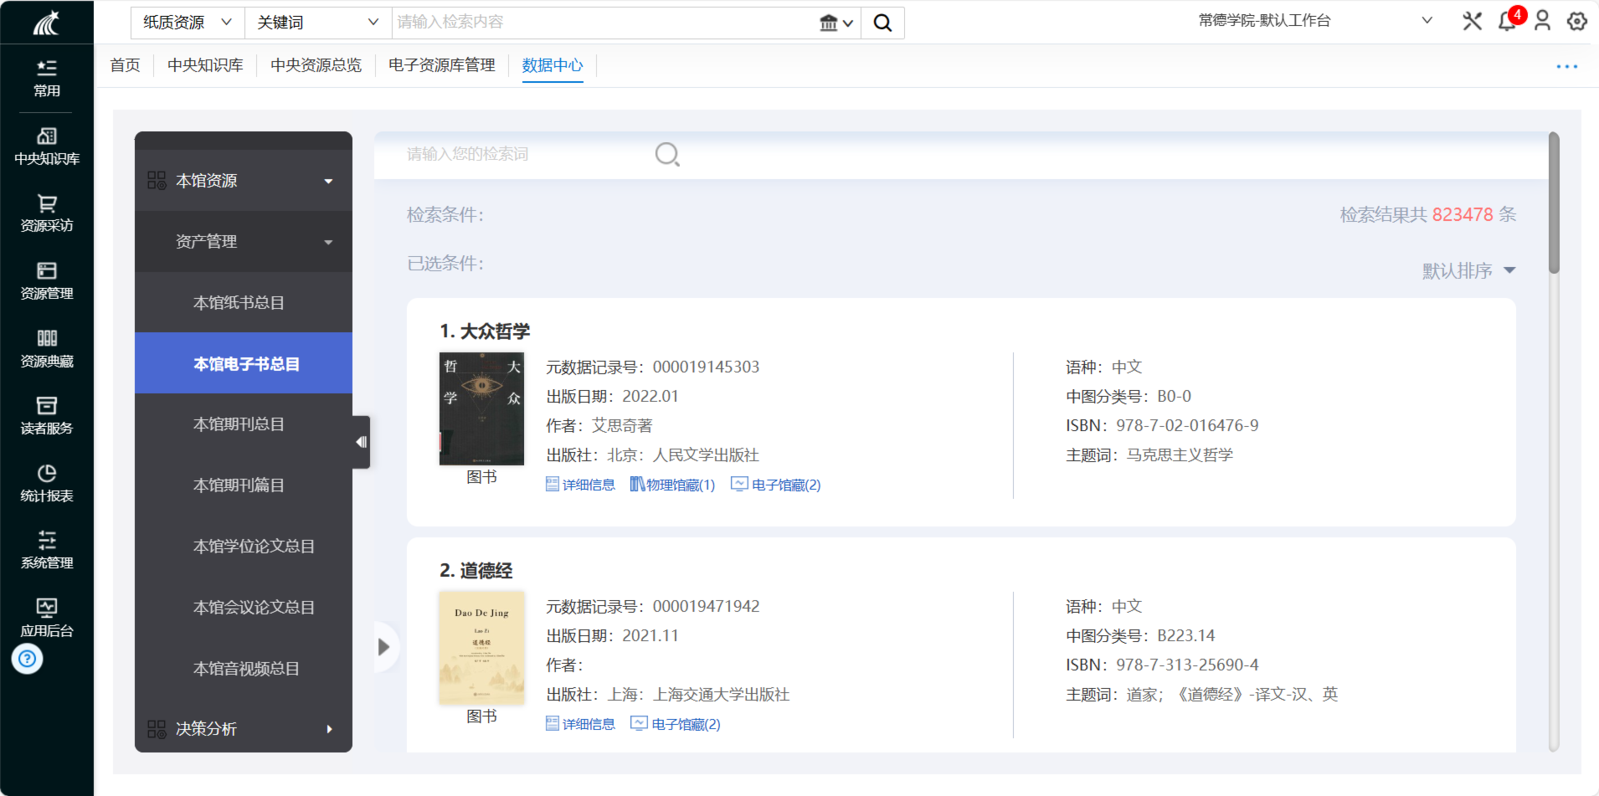Select 本馆电子书总目 in side menu
The width and height of the screenshot is (1599, 796).
[244, 364]
